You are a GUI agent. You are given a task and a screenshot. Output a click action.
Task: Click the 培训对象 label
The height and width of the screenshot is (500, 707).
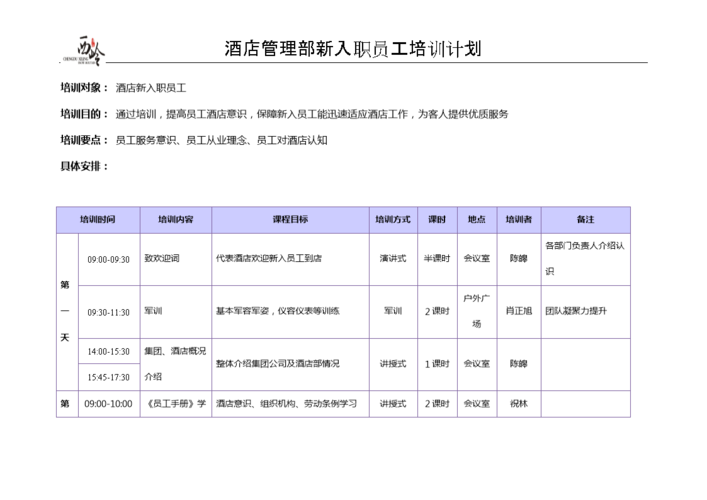pyautogui.click(x=84, y=87)
